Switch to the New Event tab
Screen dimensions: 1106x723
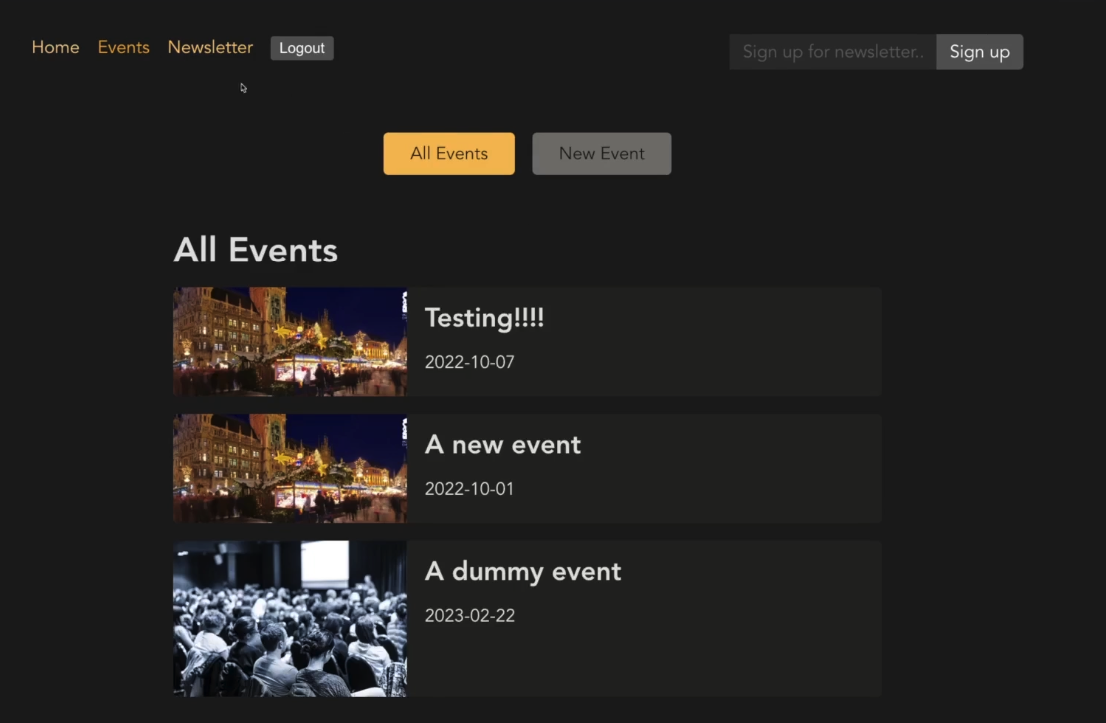click(x=601, y=153)
